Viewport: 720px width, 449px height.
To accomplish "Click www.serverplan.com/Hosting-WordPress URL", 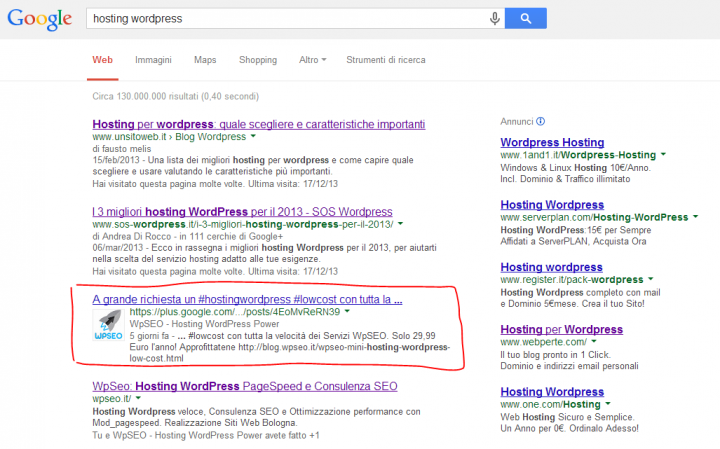I will tap(594, 217).
